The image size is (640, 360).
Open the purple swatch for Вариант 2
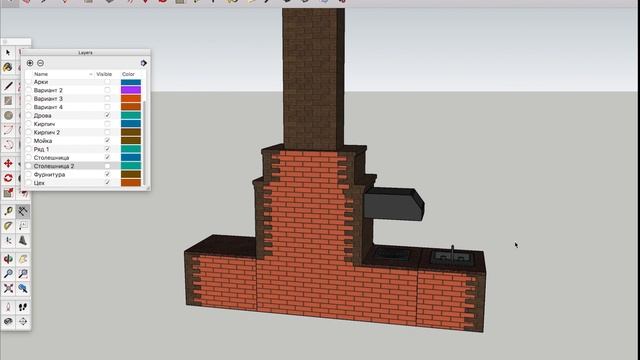[131, 90]
